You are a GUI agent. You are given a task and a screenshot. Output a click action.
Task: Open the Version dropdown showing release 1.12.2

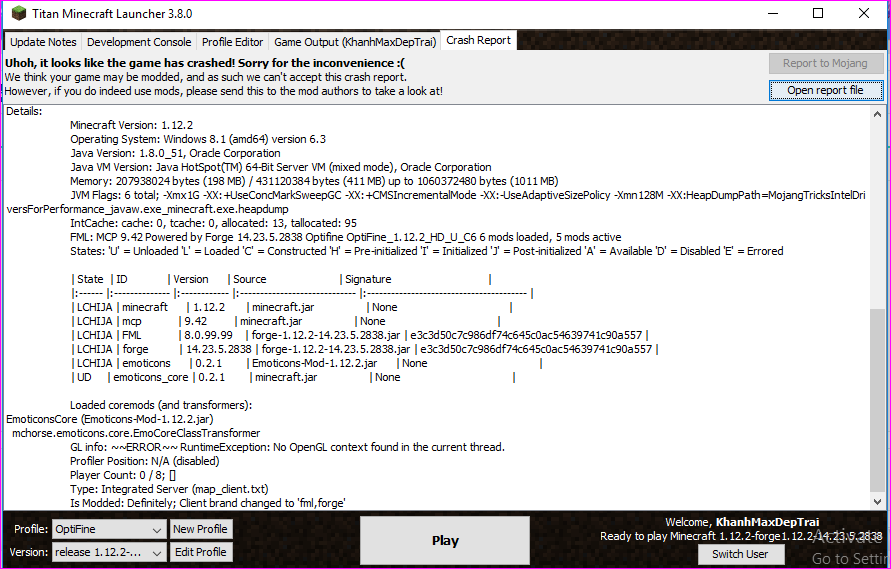click(109, 552)
